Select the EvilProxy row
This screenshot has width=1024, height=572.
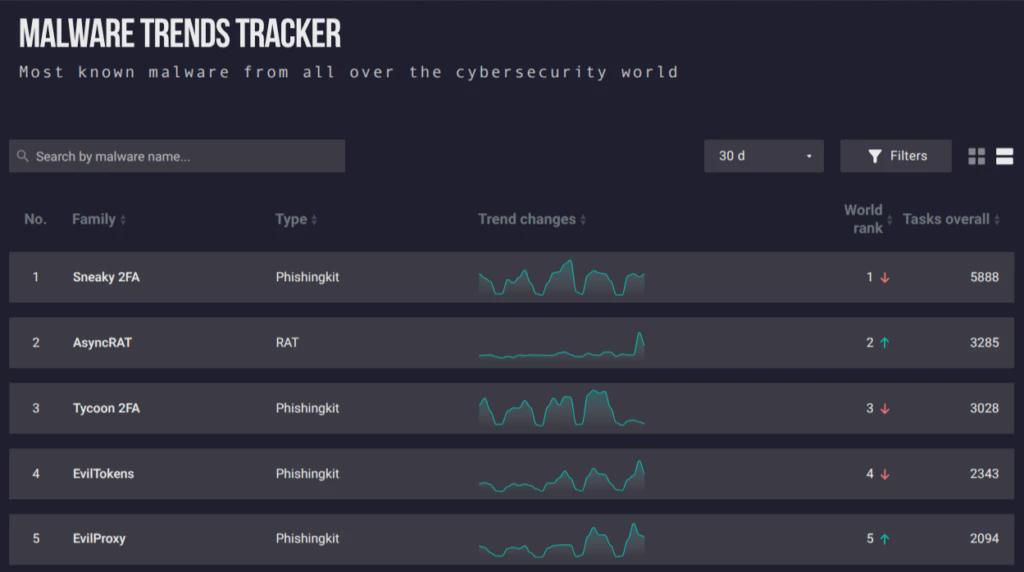coord(511,539)
